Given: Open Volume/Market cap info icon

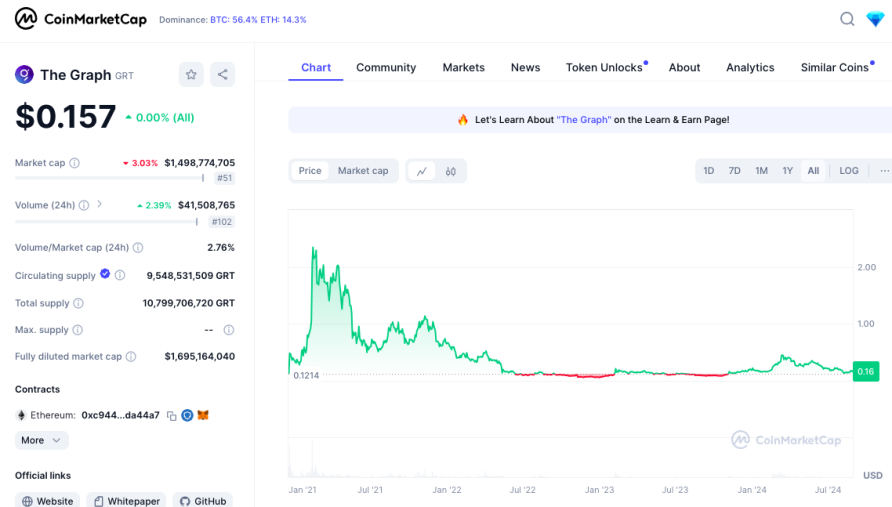Looking at the screenshot, I should click(x=138, y=248).
